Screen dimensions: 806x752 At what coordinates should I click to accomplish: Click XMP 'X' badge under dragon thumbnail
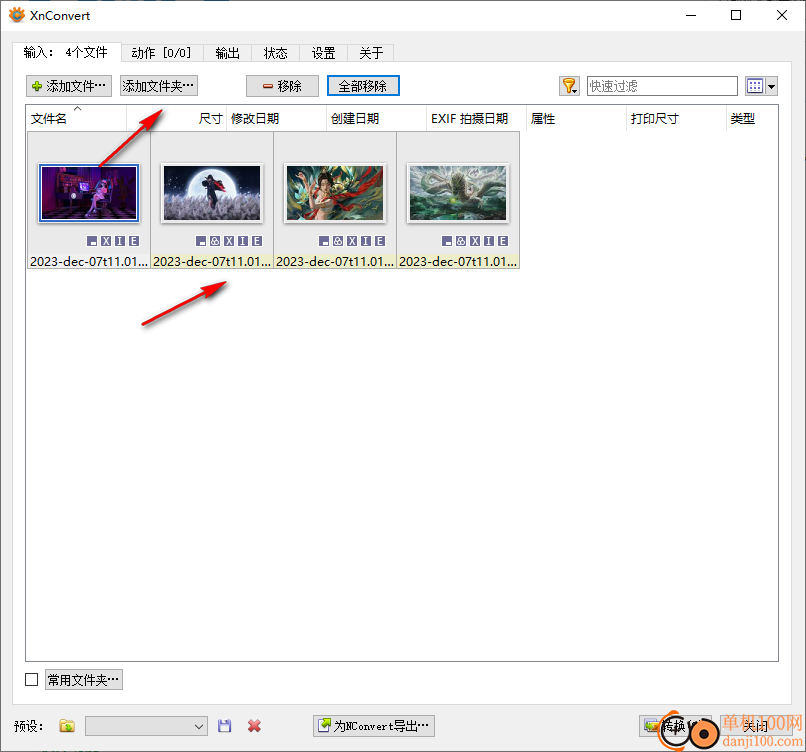[475, 241]
